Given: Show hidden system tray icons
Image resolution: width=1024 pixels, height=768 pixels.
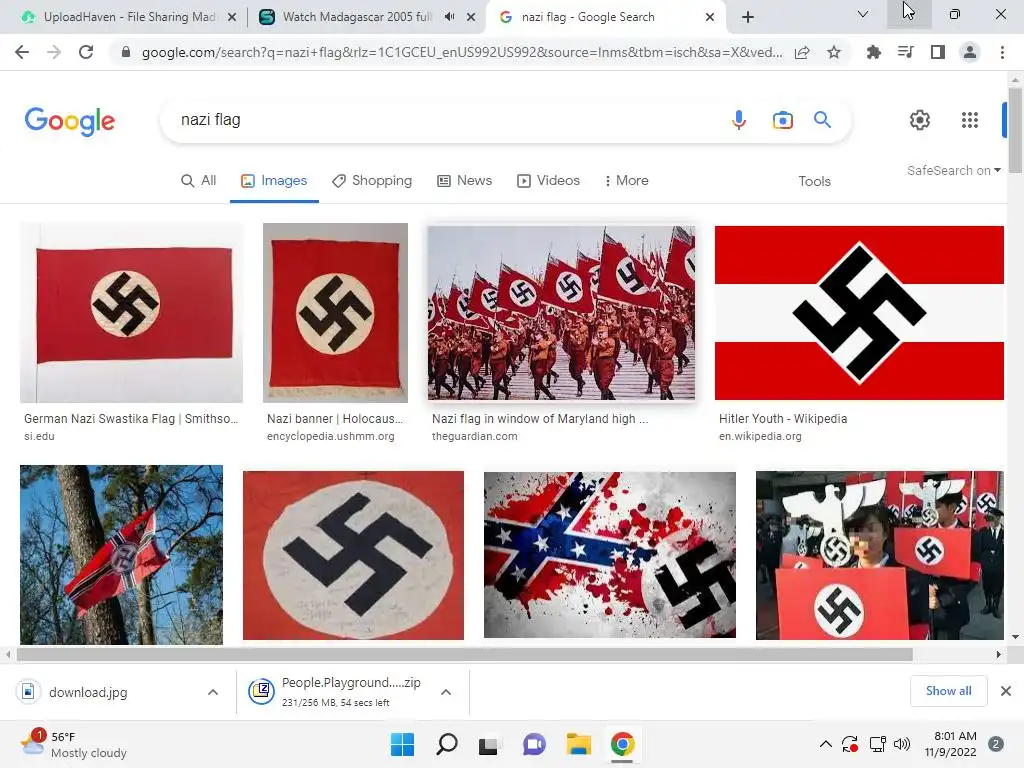Looking at the screenshot, I should (825, 744).
